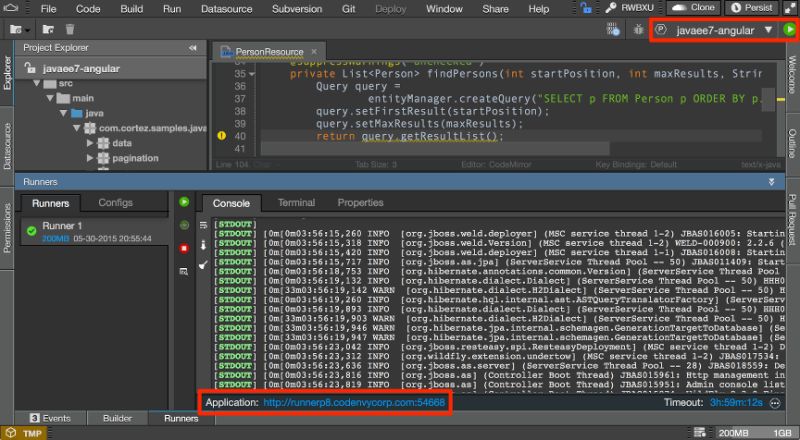
Task: Open the Code menu
Action: (88, 9)
